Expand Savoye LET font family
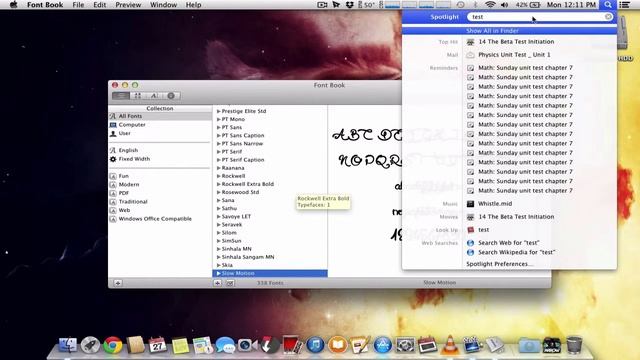The image size is (640, 360). coord(218,216)
